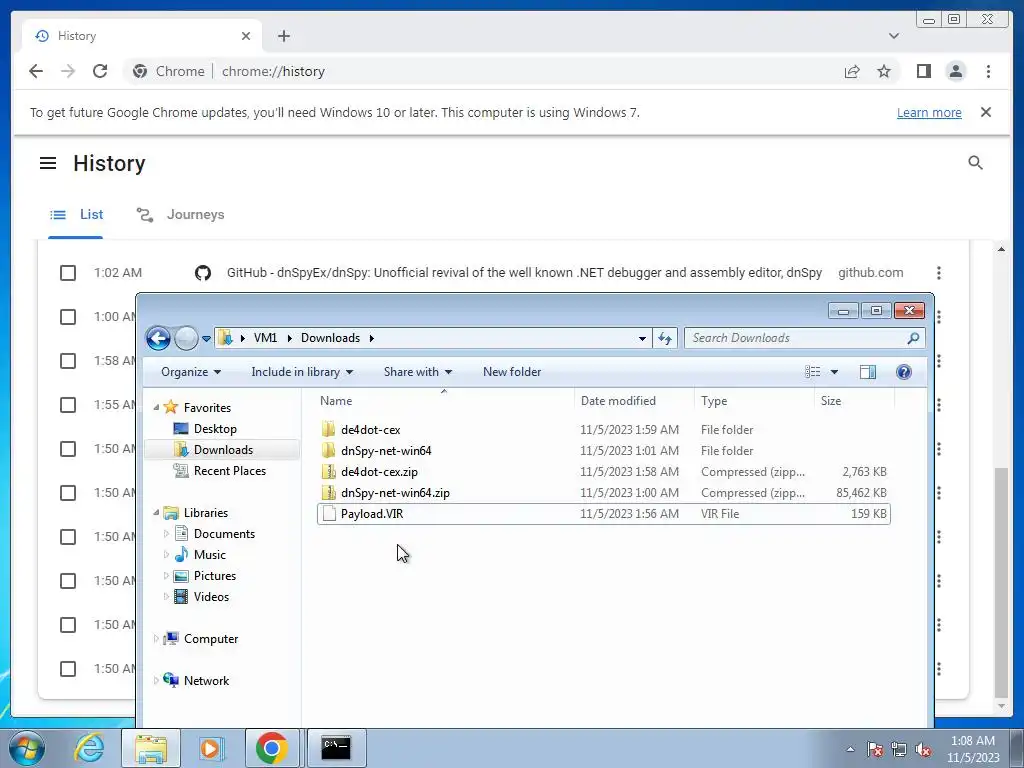
Task: Click New folder button
Action: 512,372
